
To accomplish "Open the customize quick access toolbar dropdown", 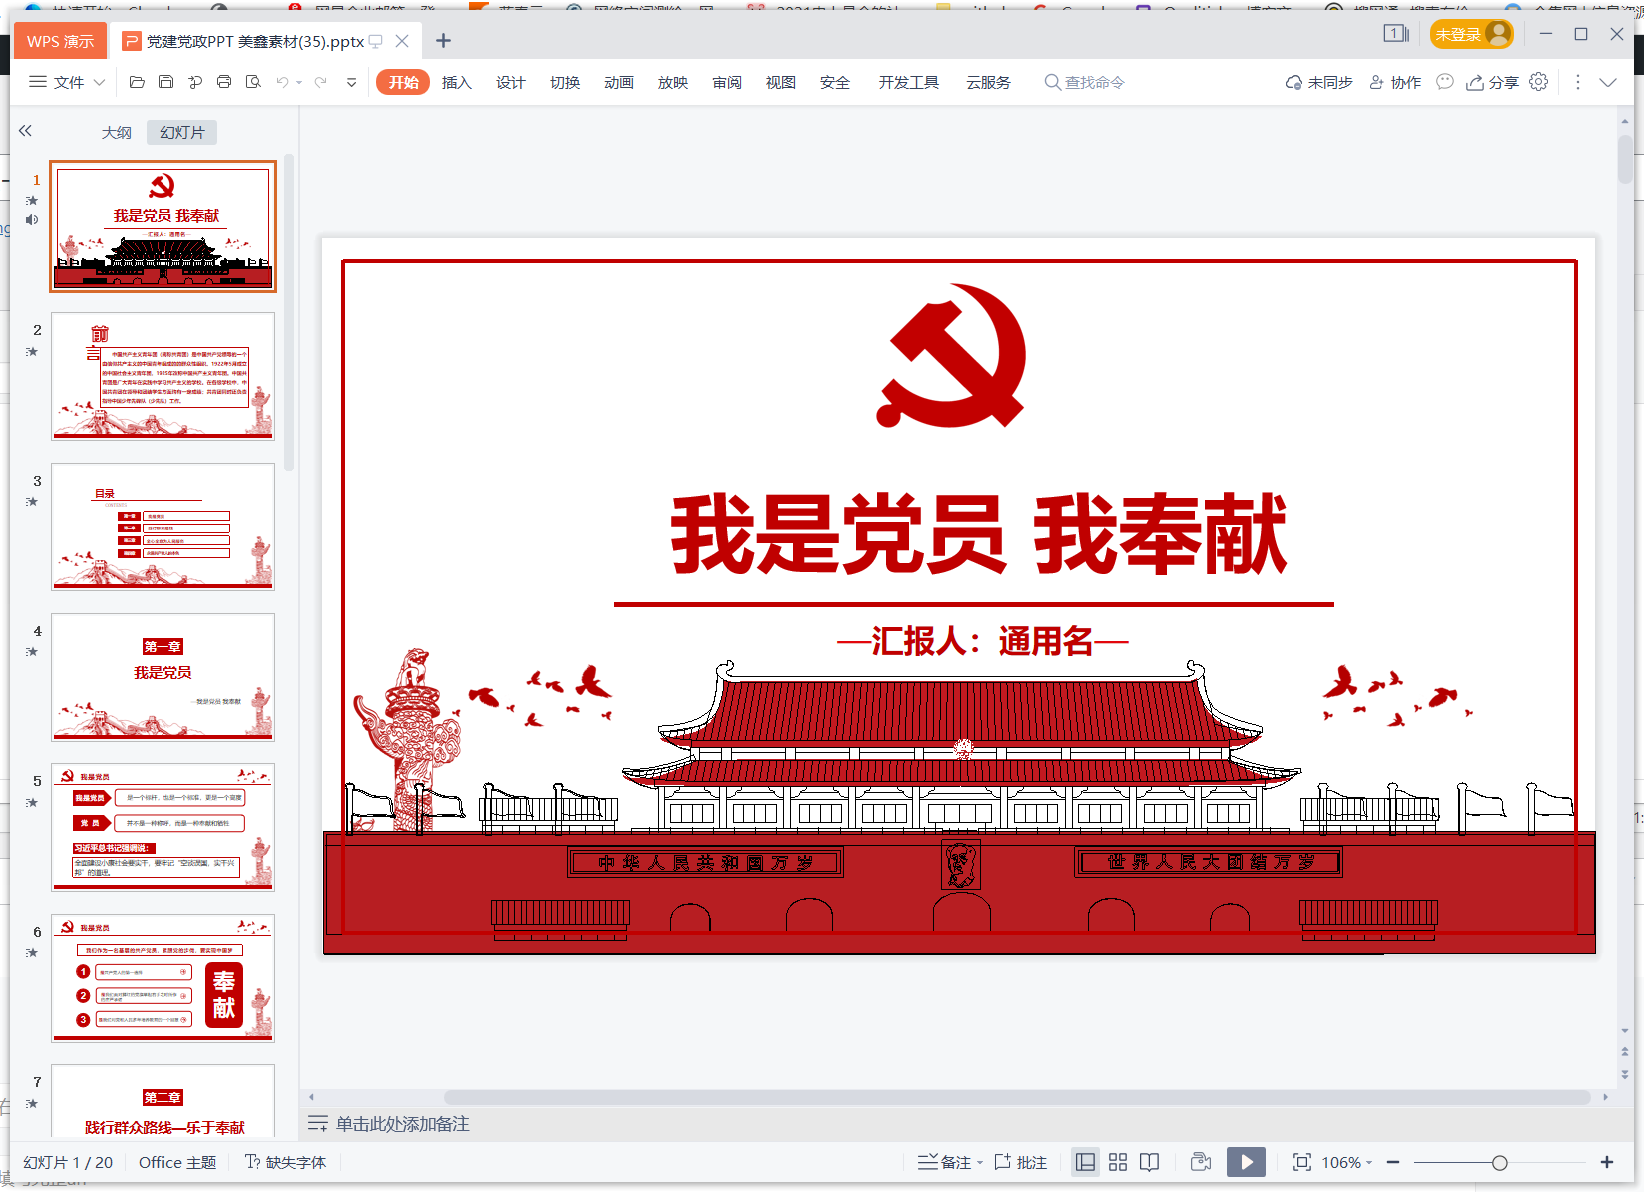I will pos(351,83).
